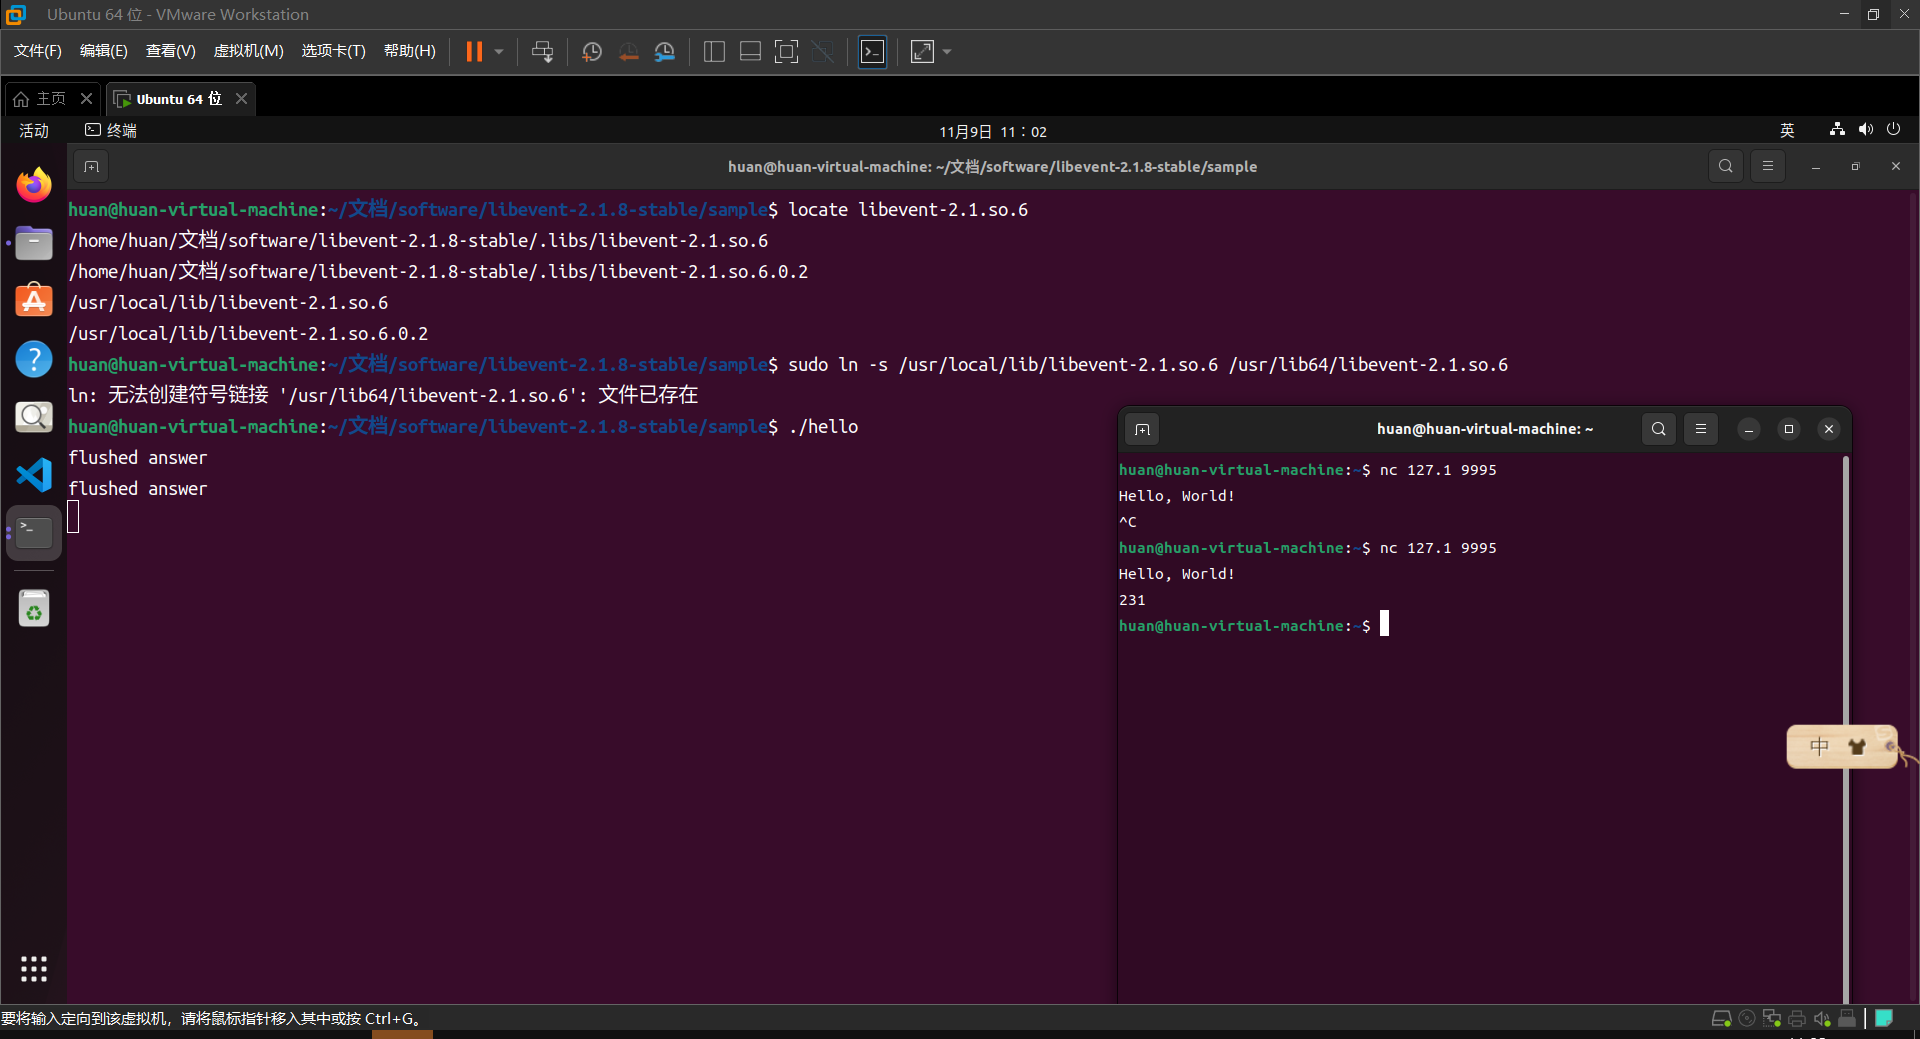
Task: Expand the stretch guest display dropdown
Action: pos(946,52)
